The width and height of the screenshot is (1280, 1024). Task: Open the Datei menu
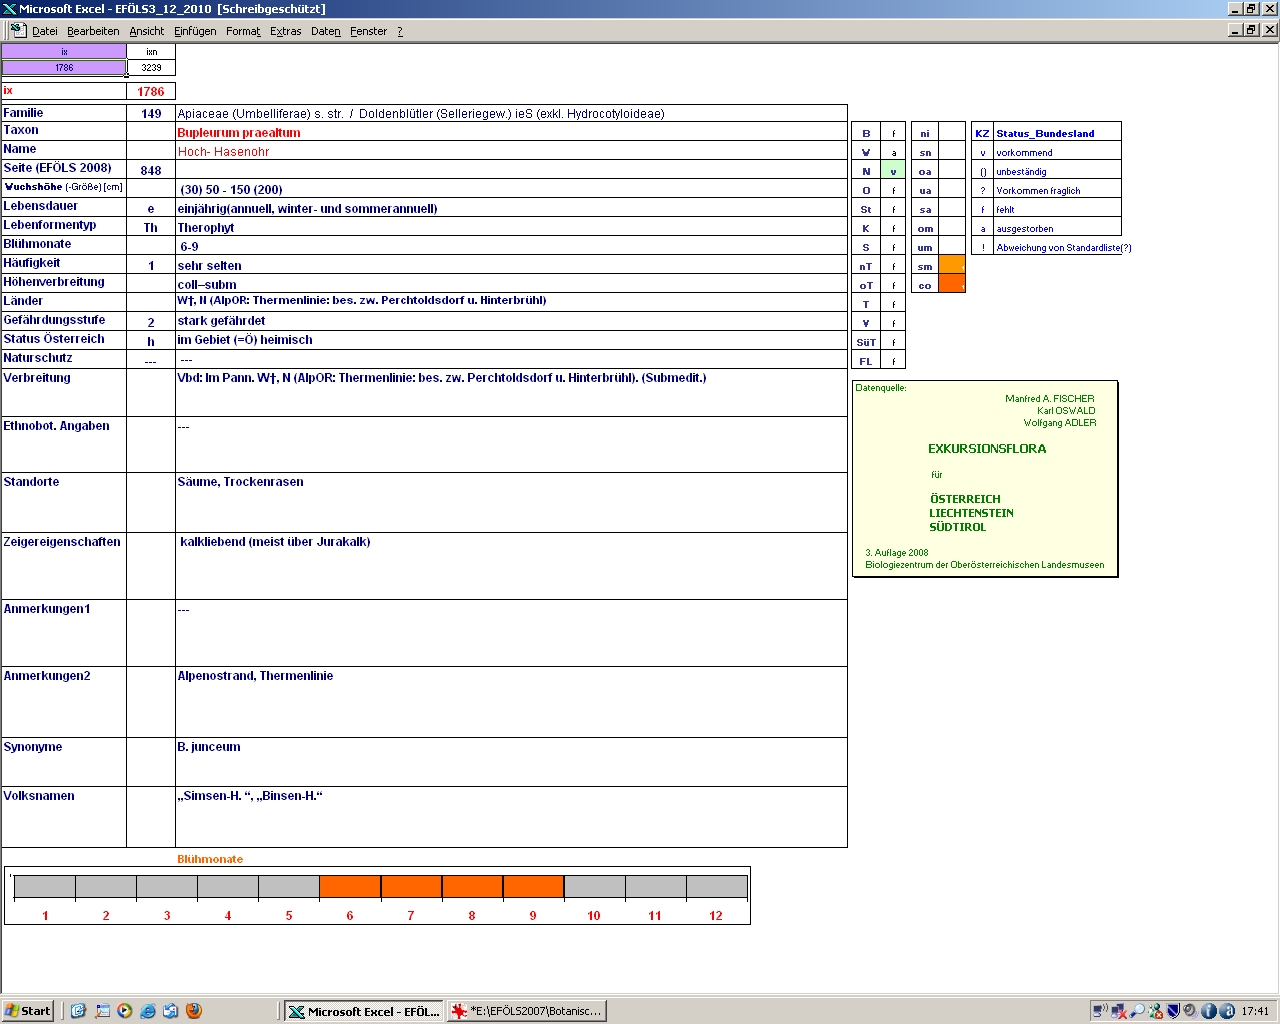(45, 31)
